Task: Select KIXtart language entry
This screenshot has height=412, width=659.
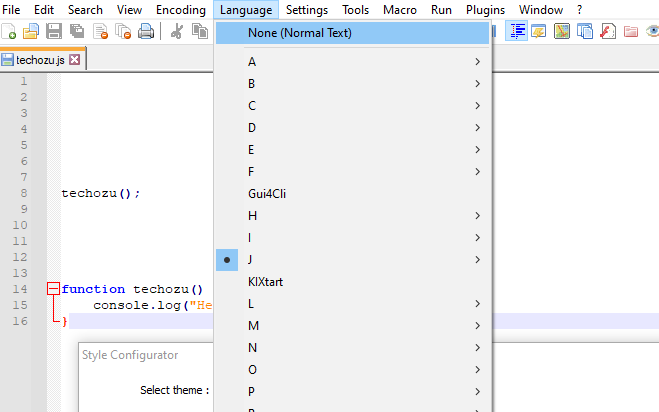Action: [x=352, y=282]
